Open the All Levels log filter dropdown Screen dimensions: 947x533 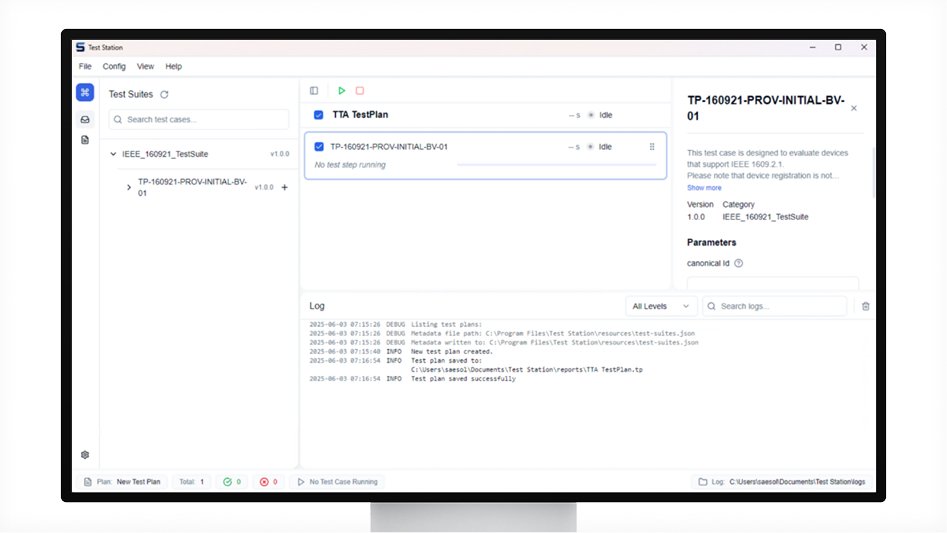tap(661, 306)
